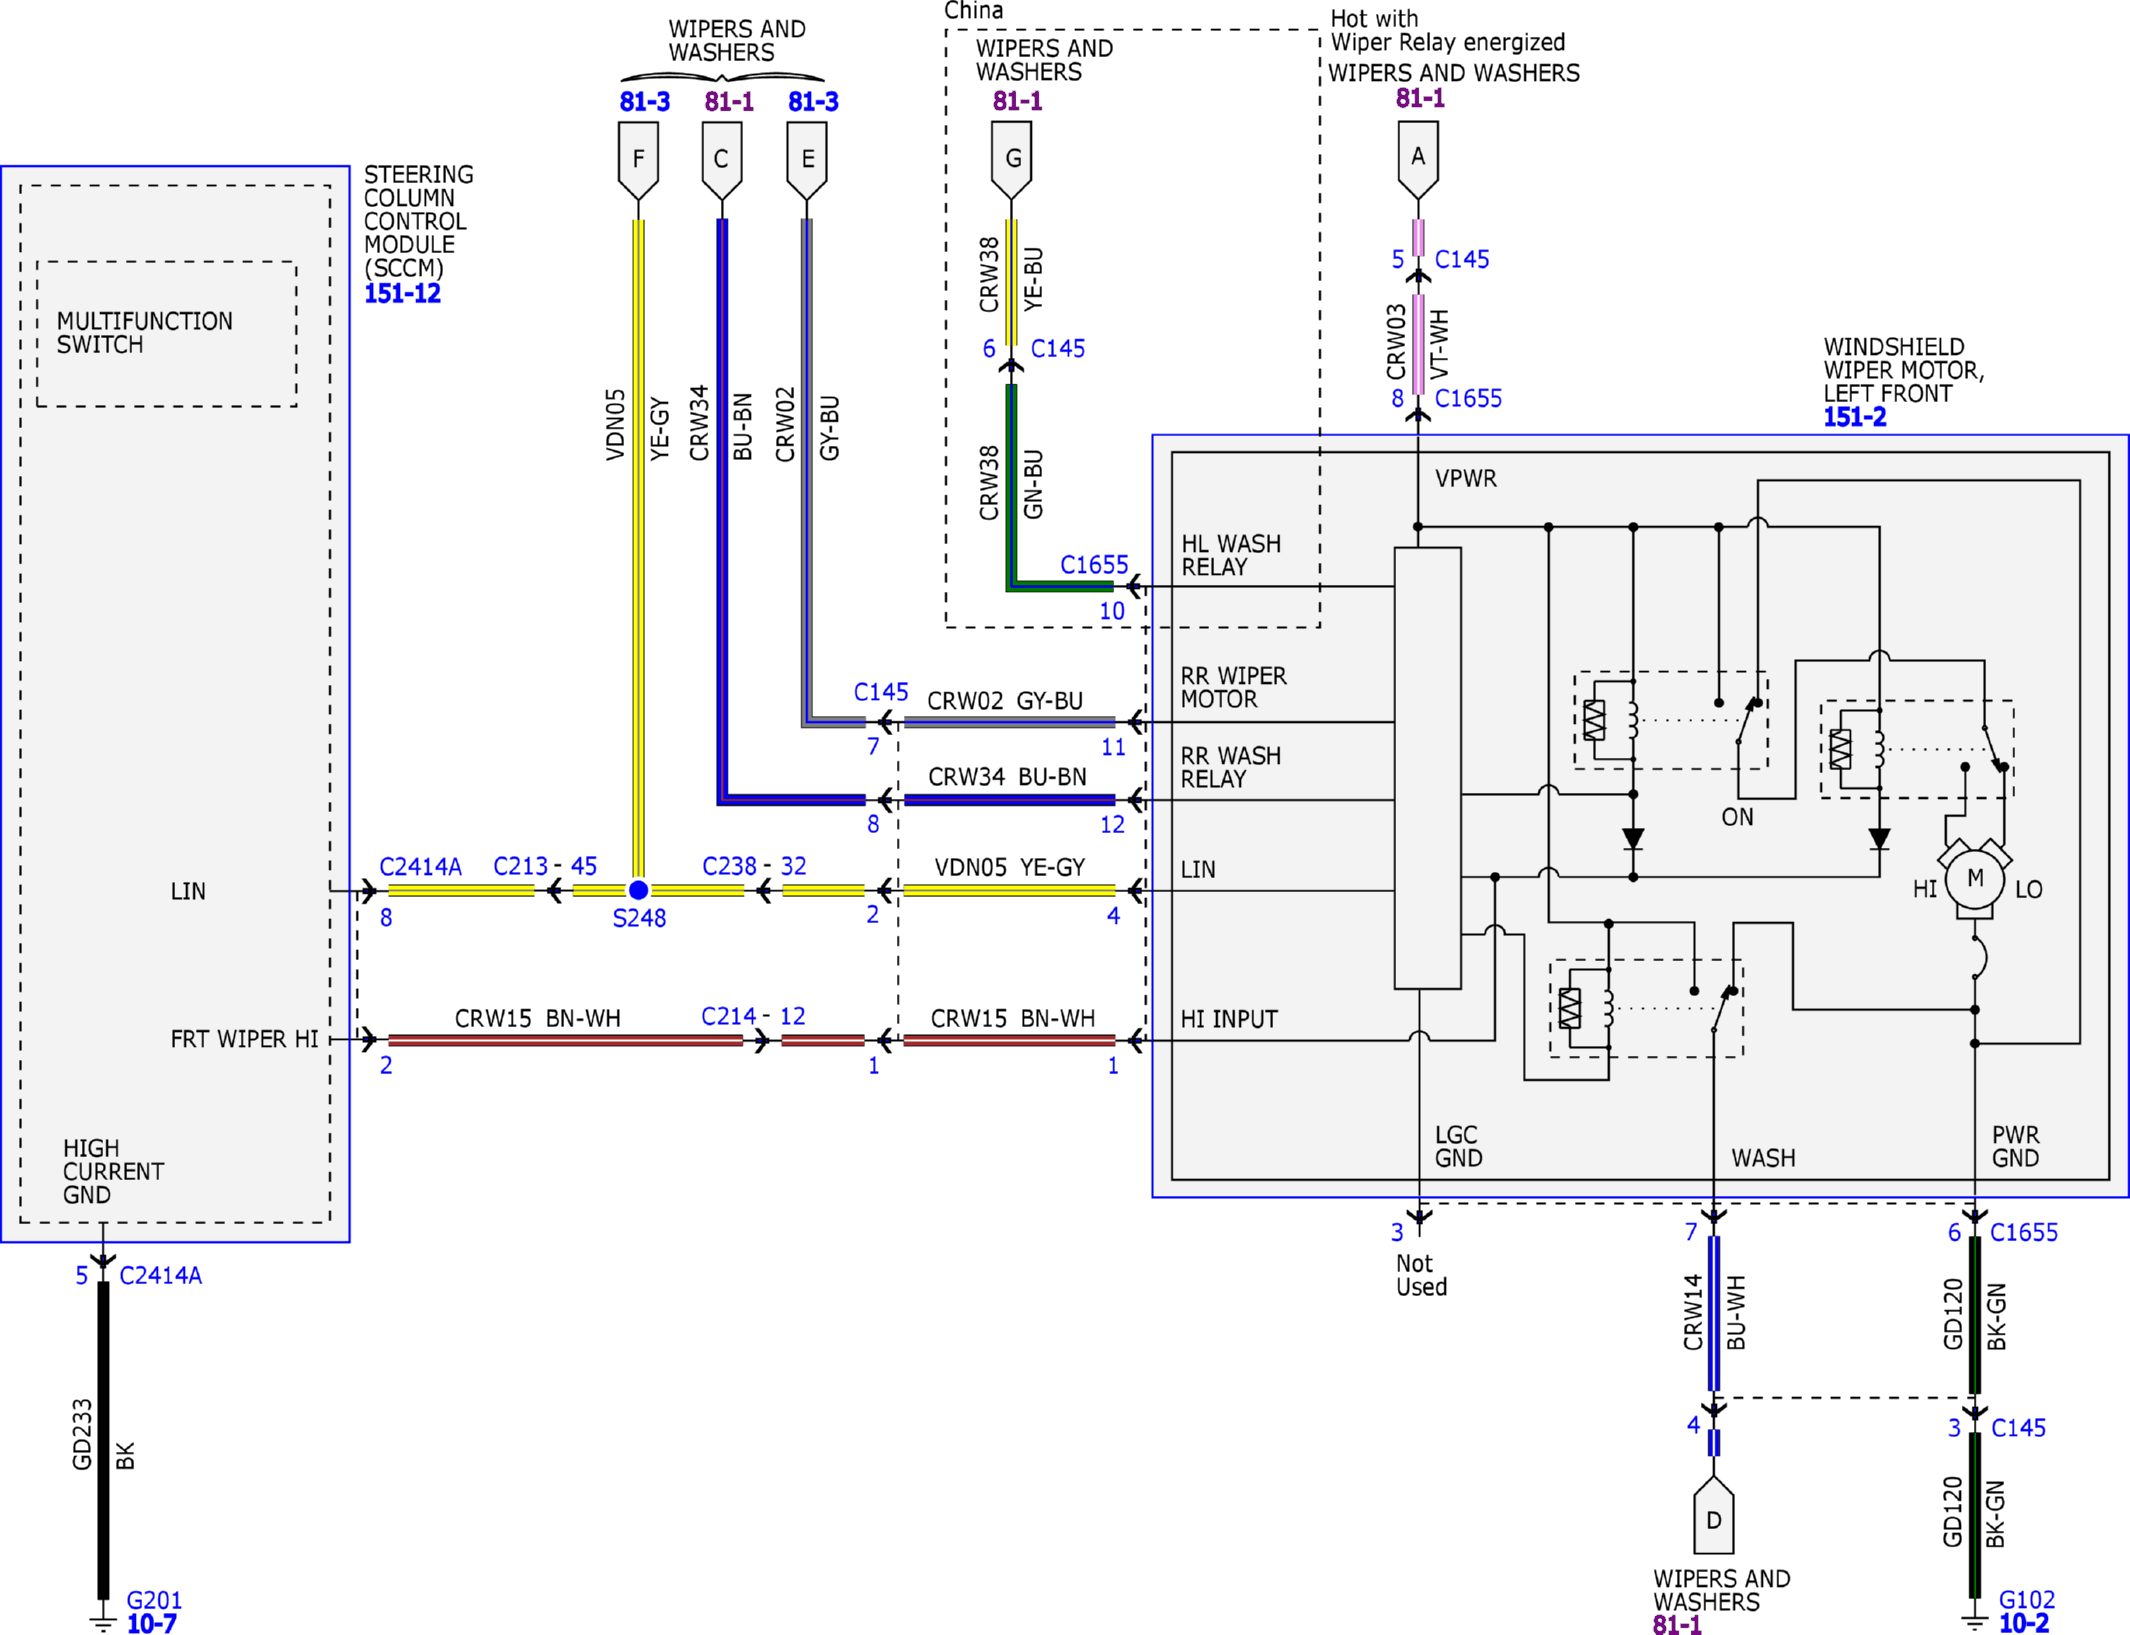Click the black GD233 ground wire
The image size is (2130, 1635).
103,1440
